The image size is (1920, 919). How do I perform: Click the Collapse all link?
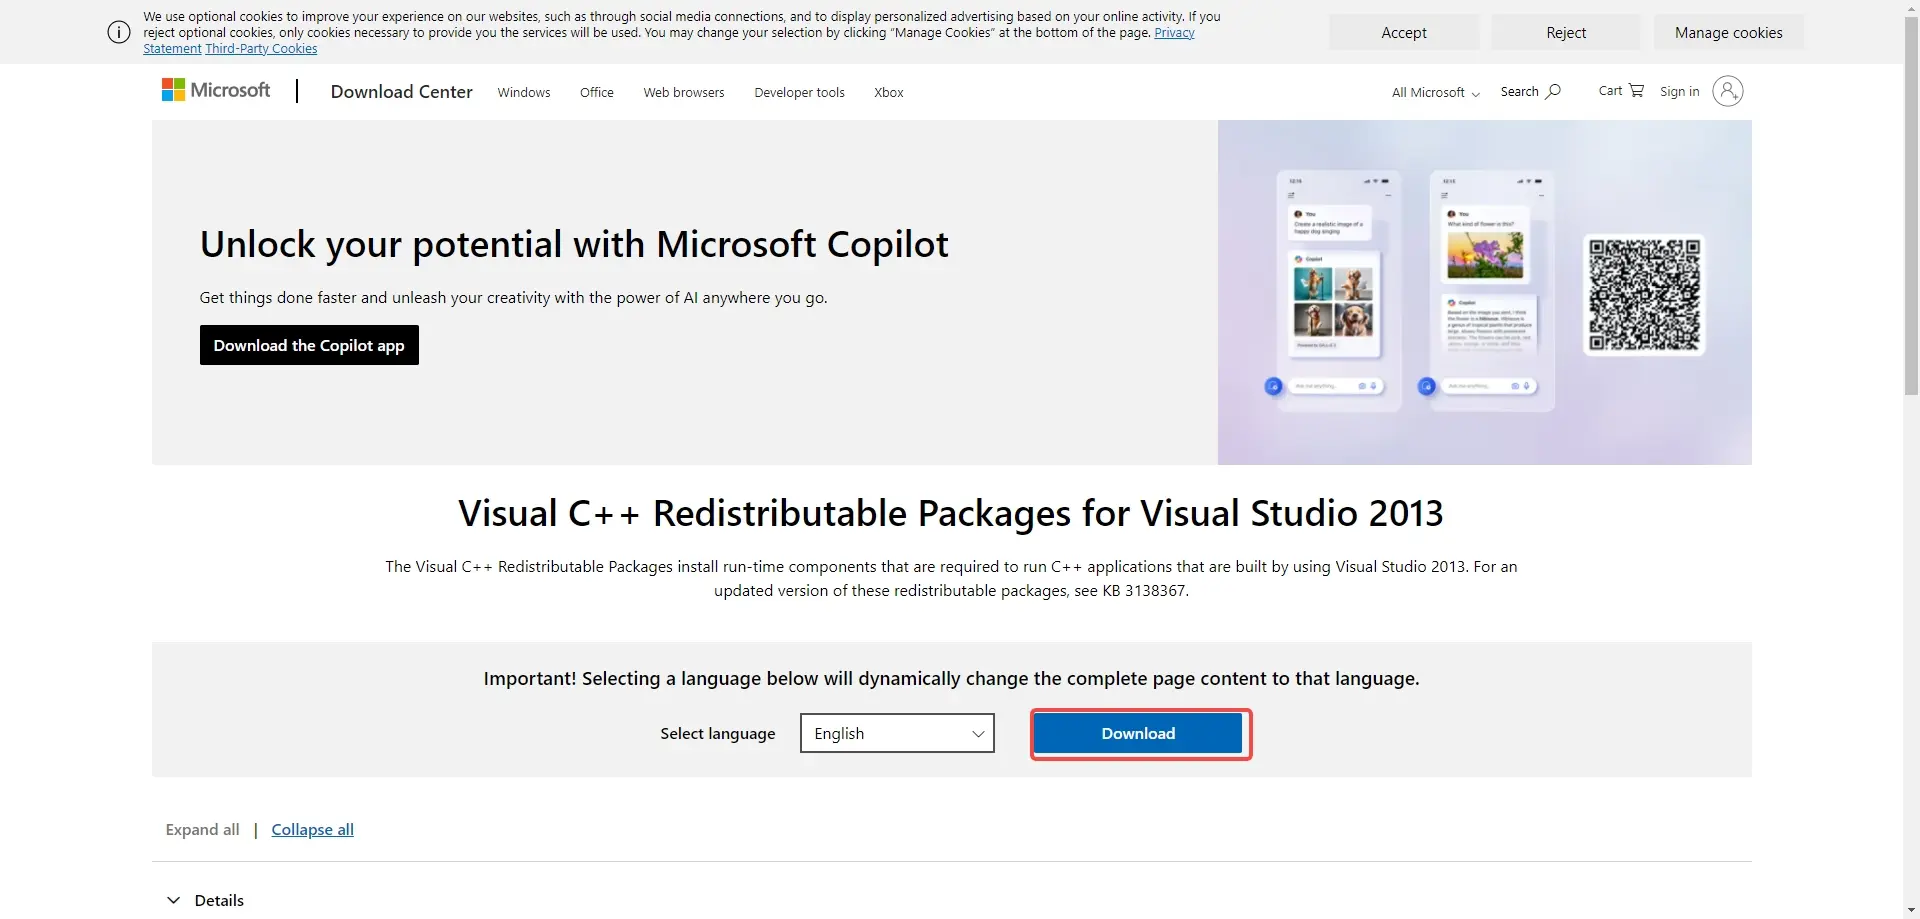[313, 829]
